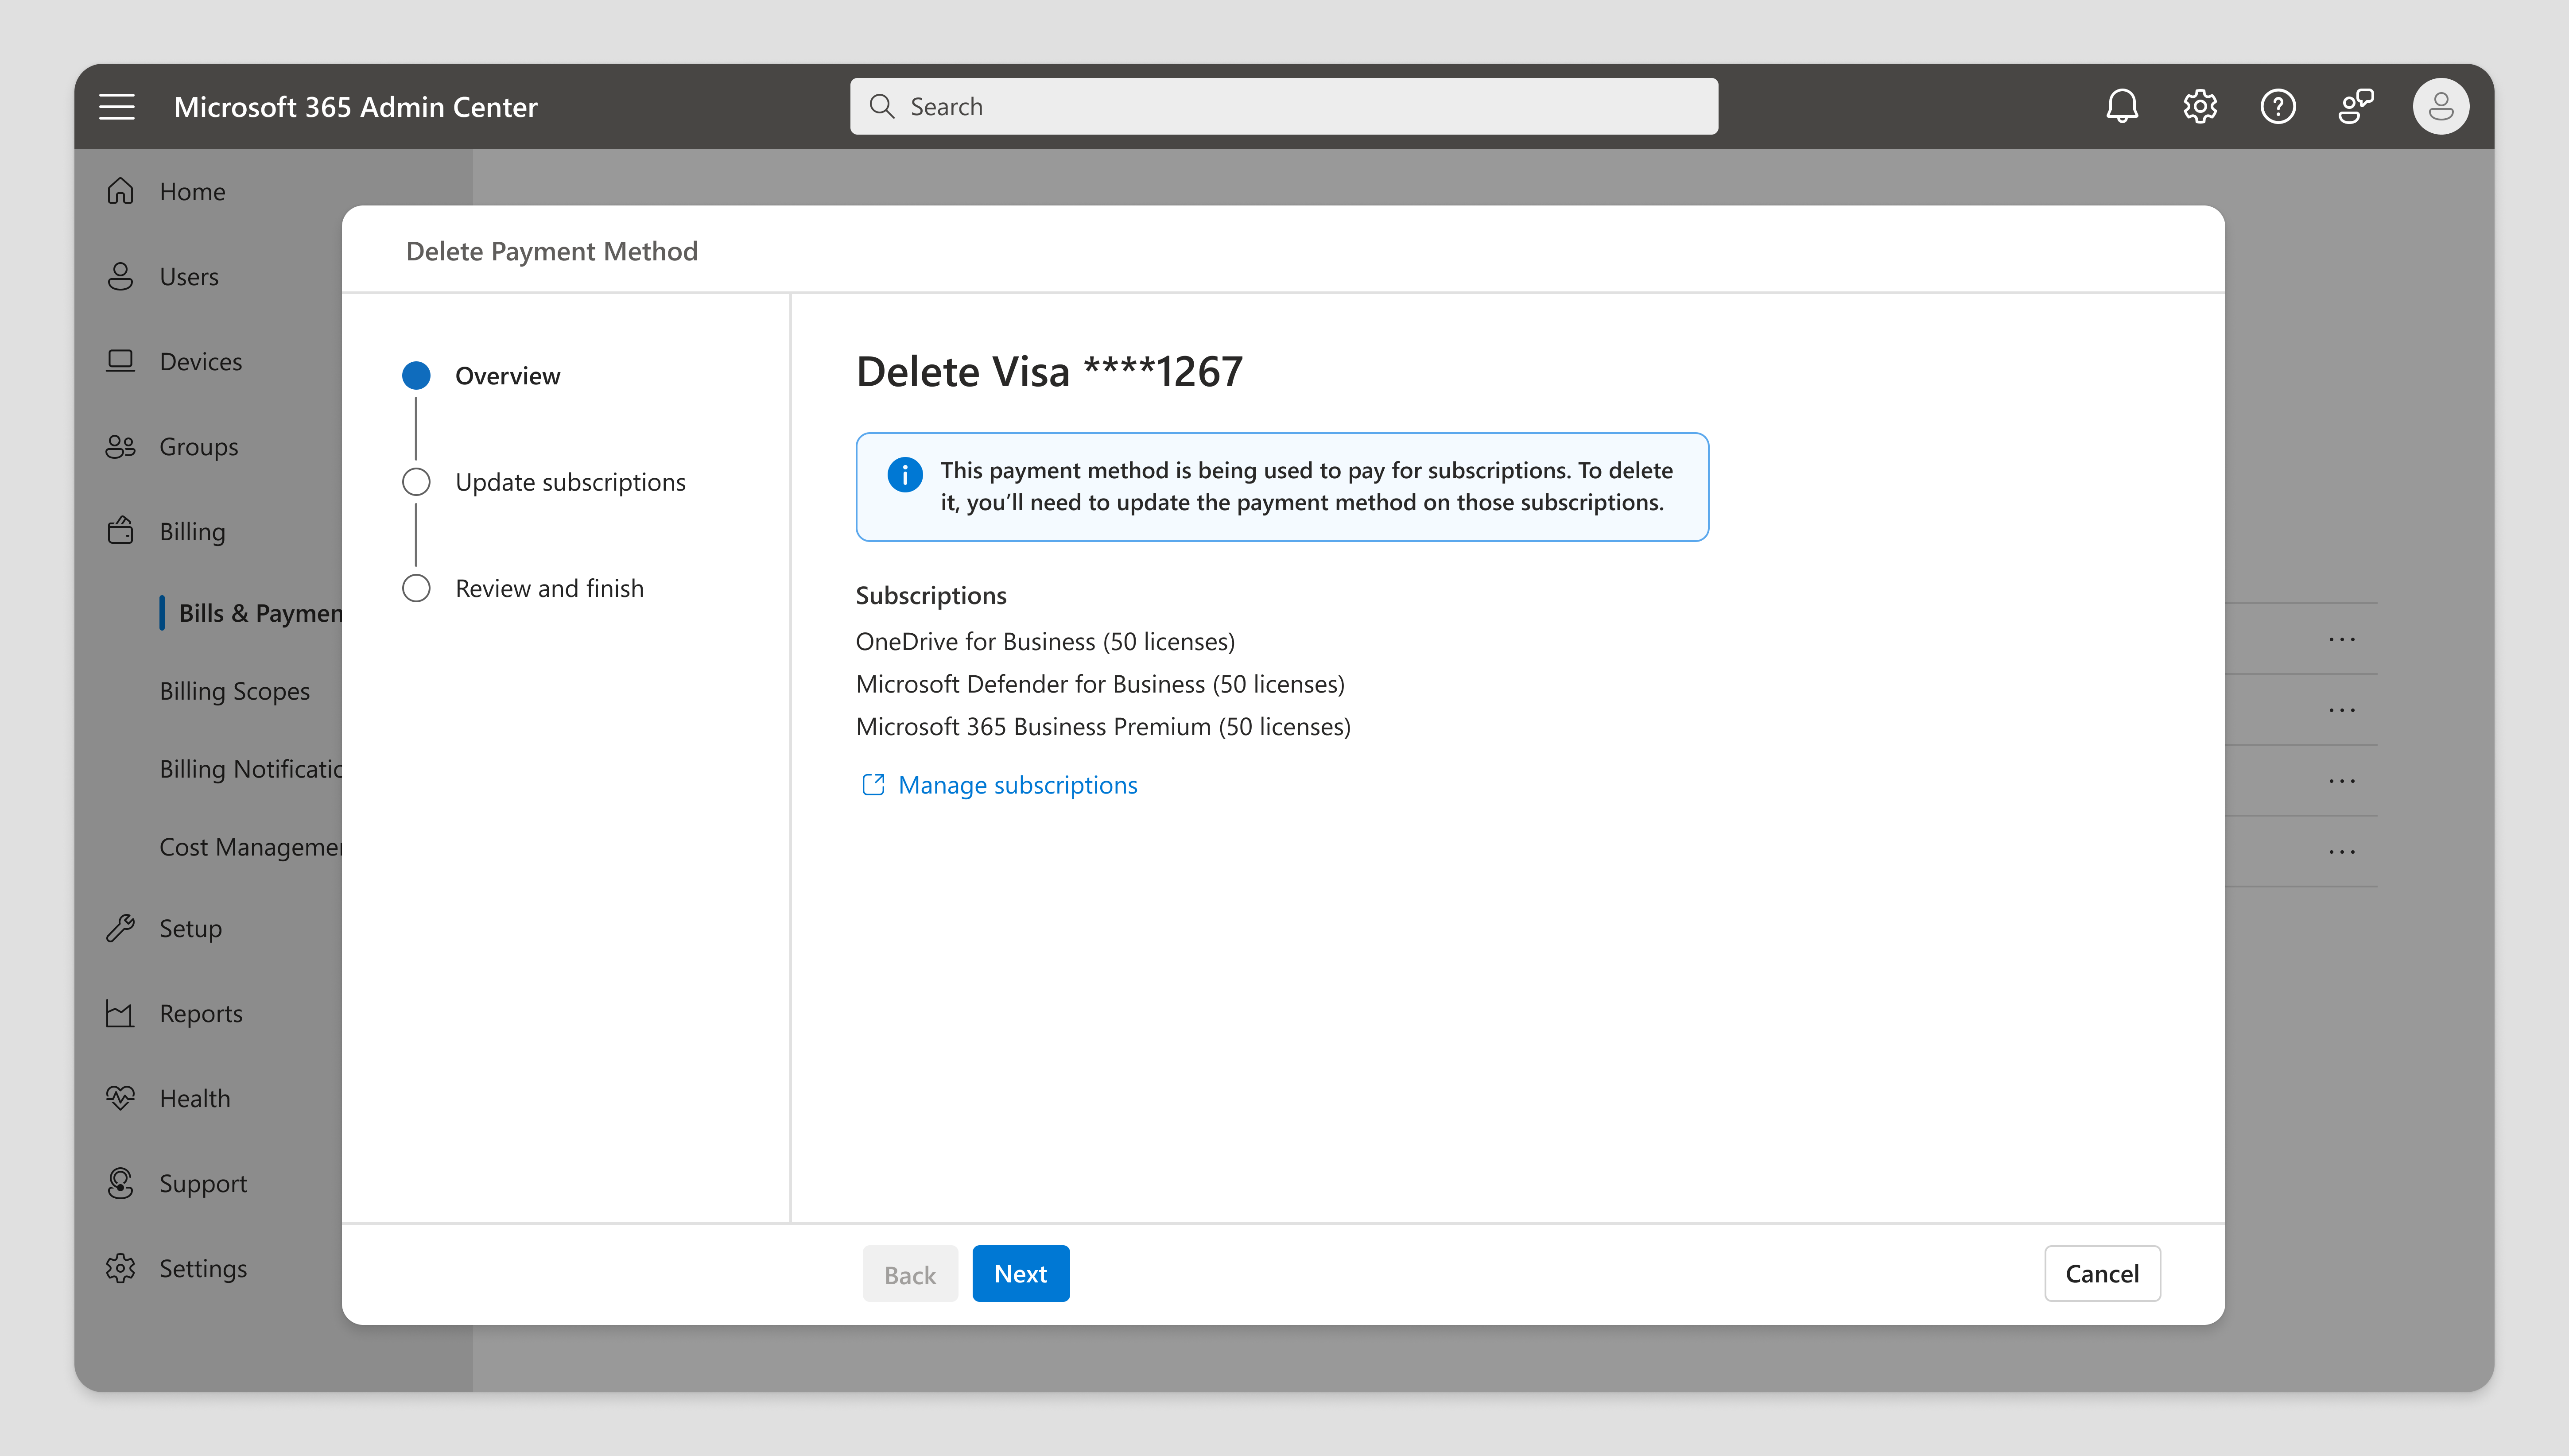Click the disabled Back button
Image resolution: width=2569 pixels, height=1456 pixels.
910,1273
